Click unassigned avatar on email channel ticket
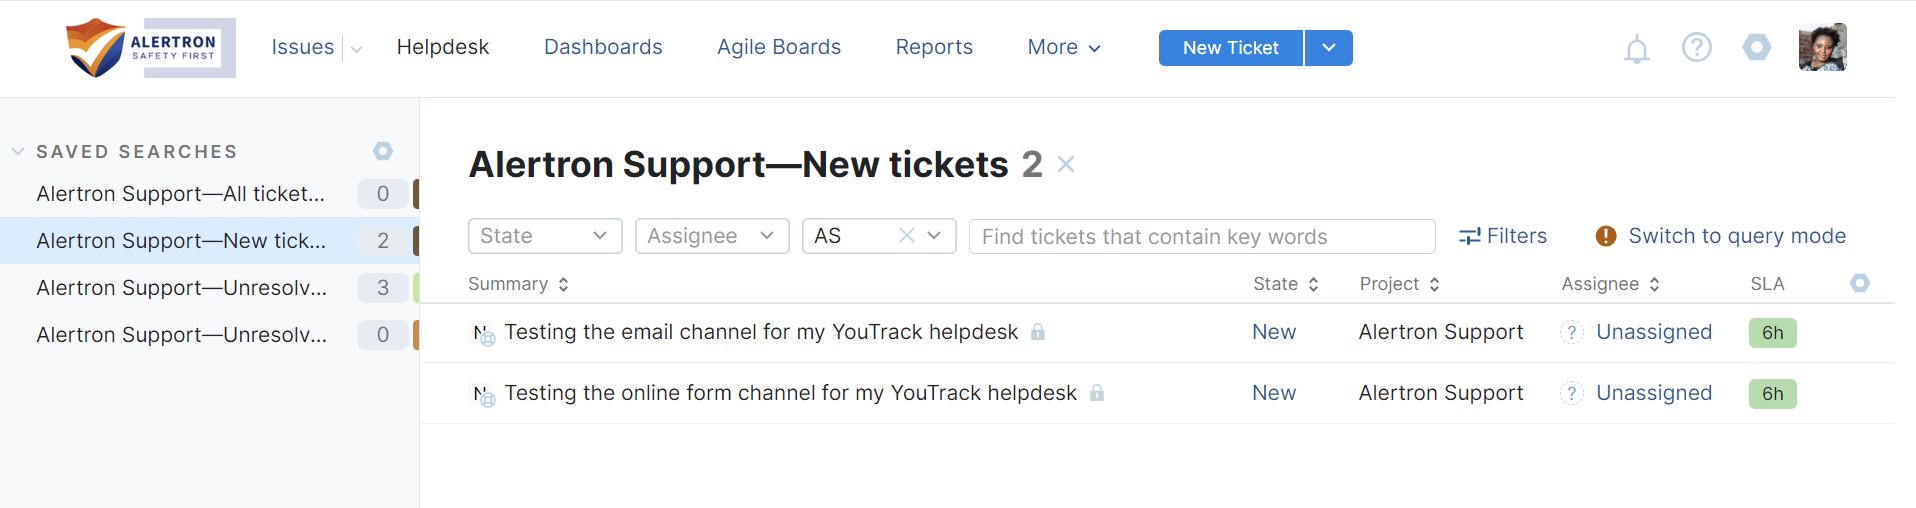This screenshot has height=508, width=1916. [x=1572, y=332]
